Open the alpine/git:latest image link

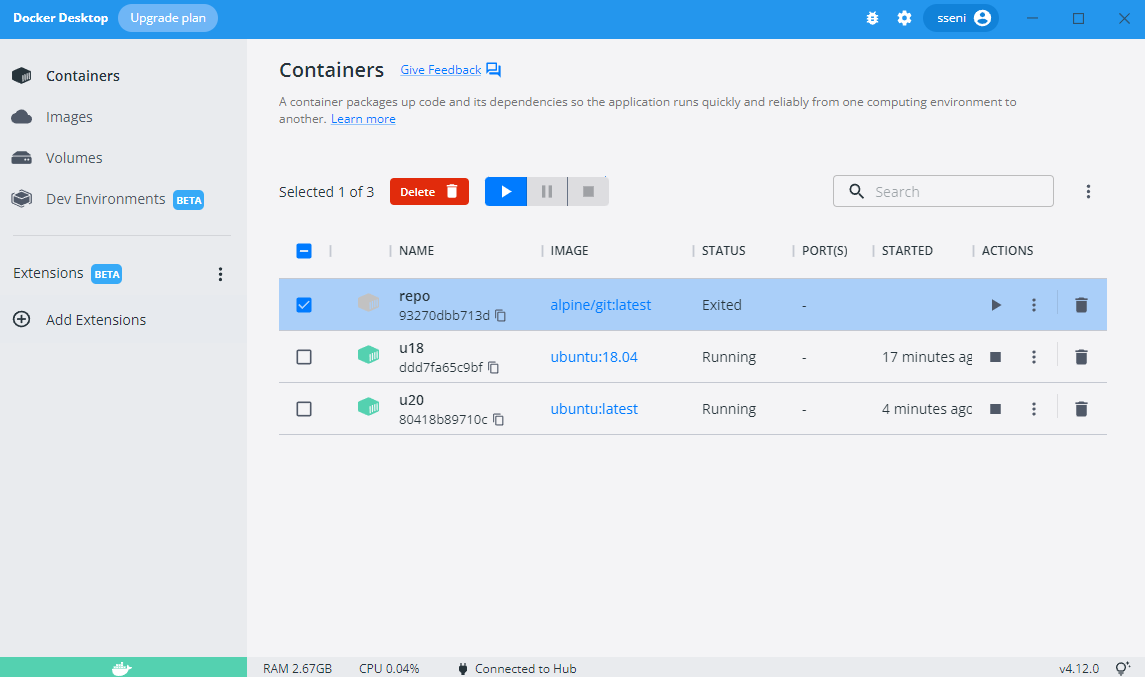click(x=600, y=305)
